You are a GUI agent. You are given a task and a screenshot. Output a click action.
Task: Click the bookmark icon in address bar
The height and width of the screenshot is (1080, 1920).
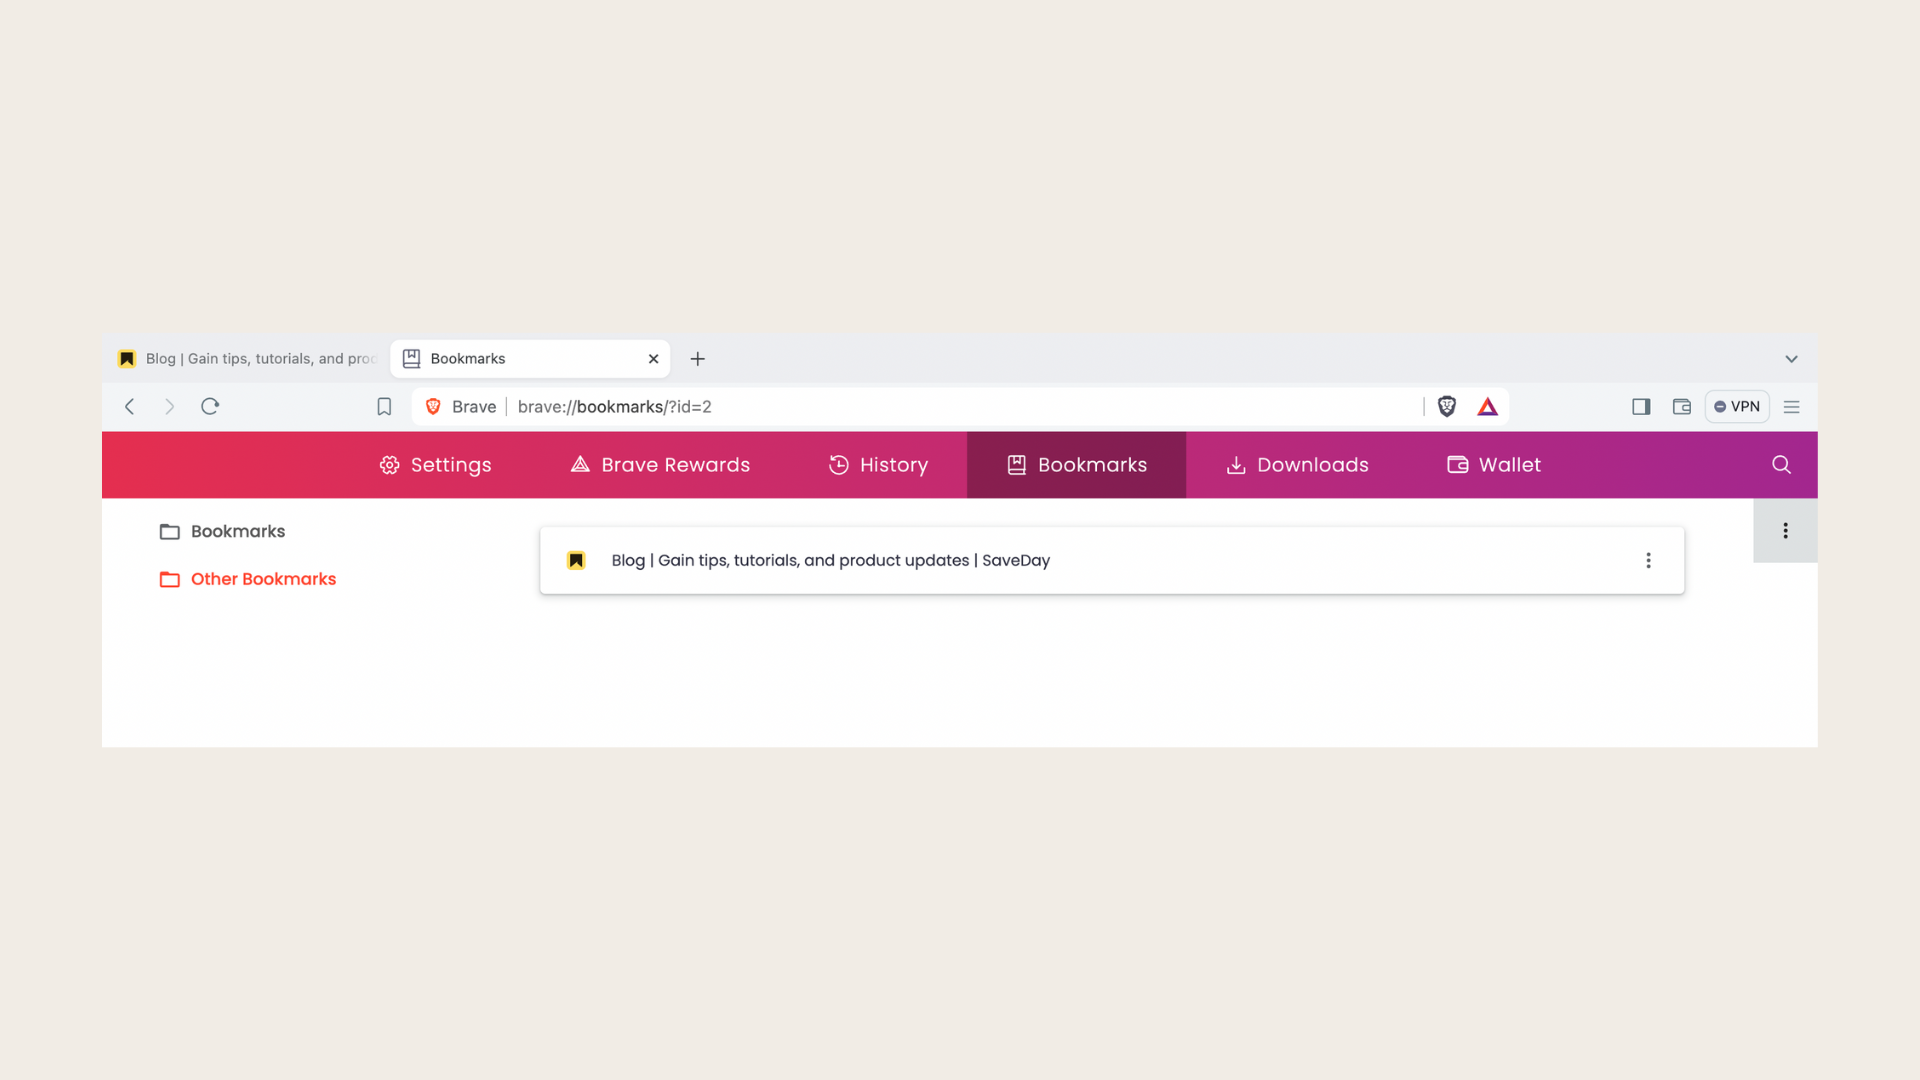pyautogui.click(x=384, y=406)
